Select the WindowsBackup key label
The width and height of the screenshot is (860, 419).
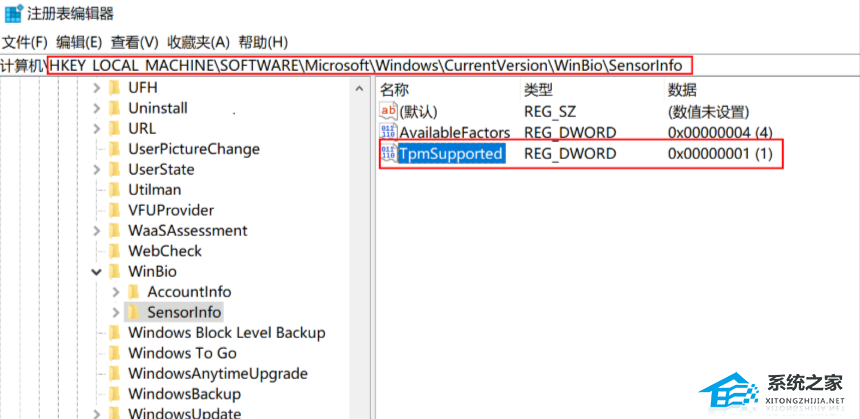184,394
